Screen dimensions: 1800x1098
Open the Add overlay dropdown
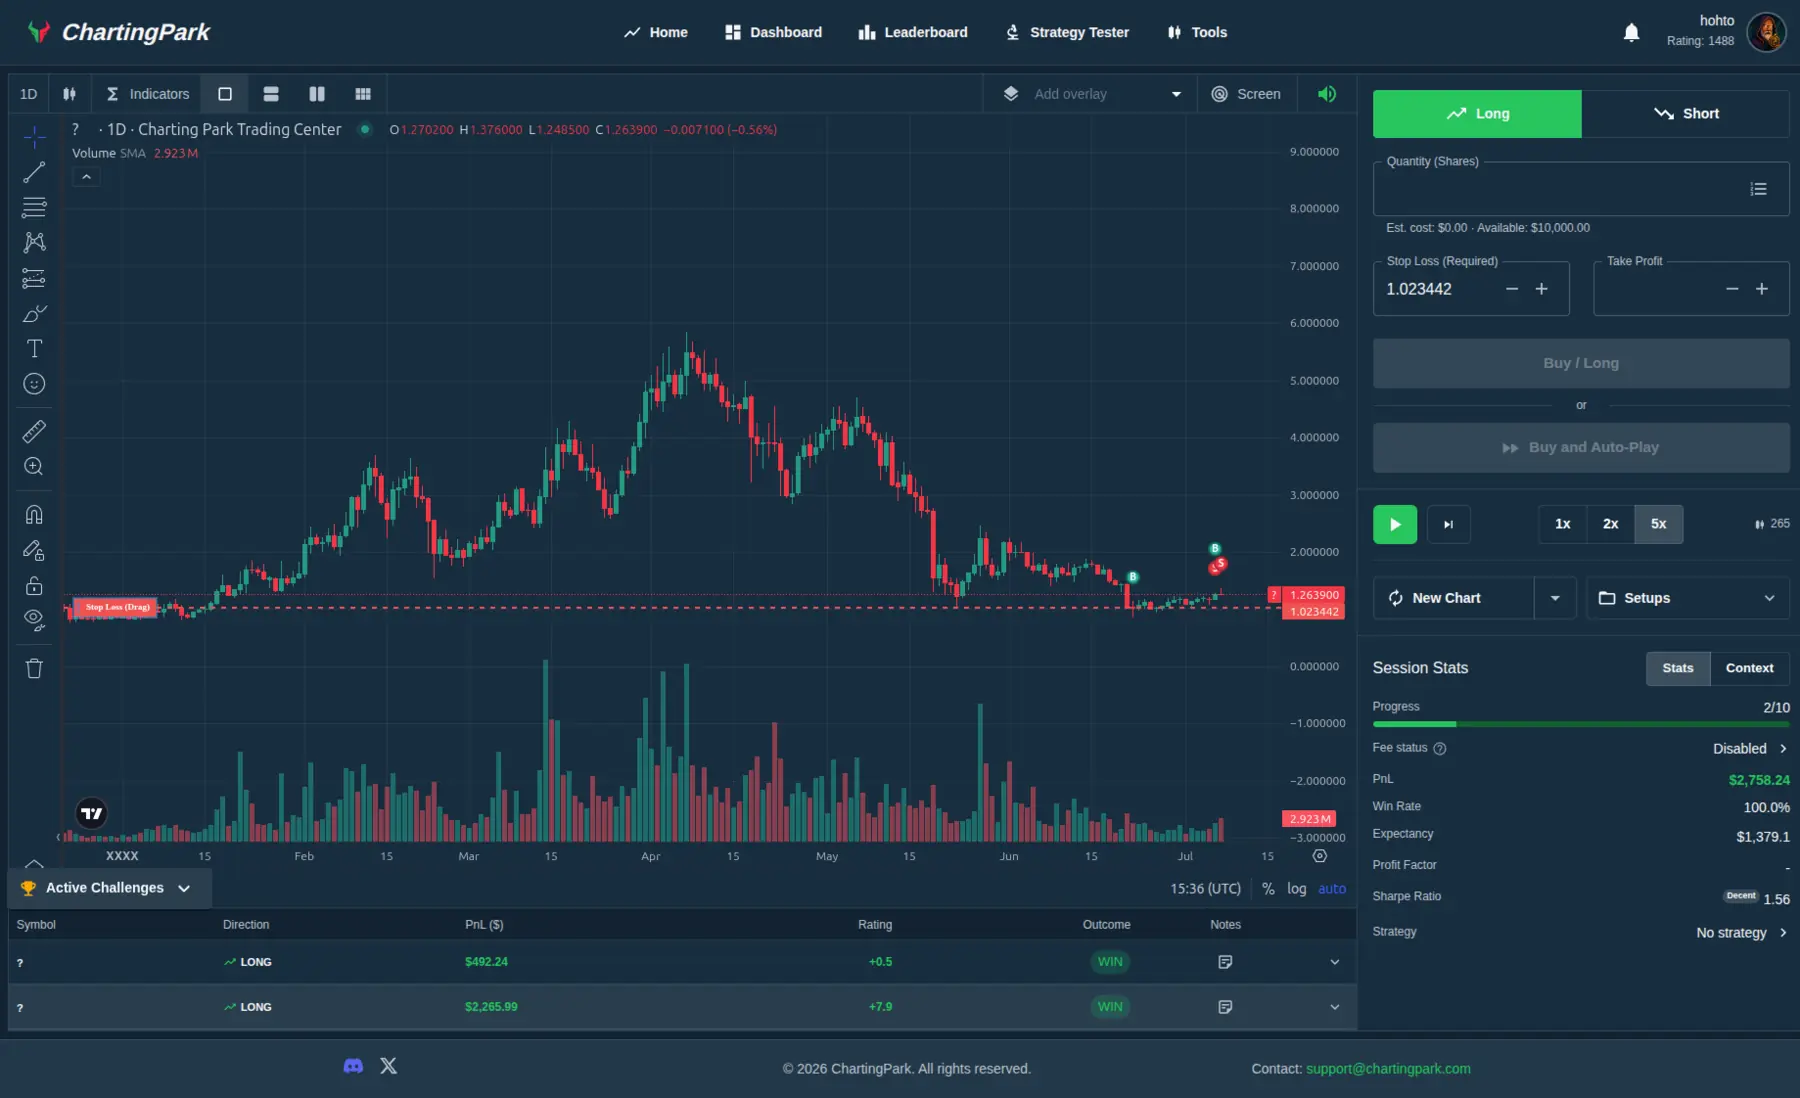[1092, 94]
